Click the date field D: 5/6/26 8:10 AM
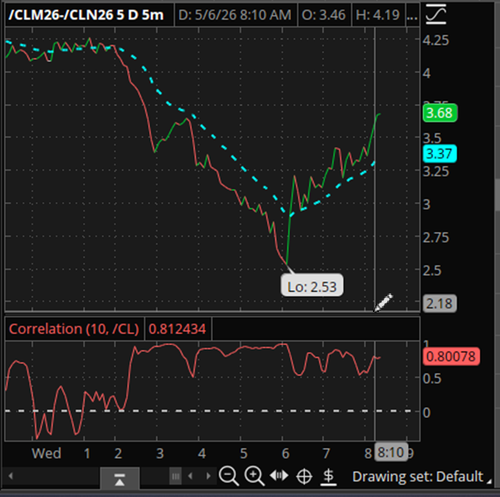500x497 pixels. [x=235, y=15]
